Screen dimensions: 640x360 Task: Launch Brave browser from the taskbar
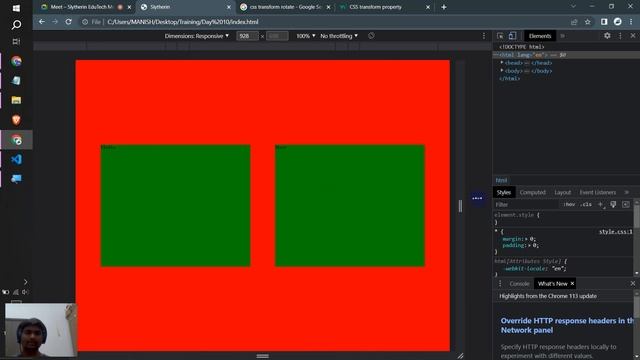tap(16, 120)
